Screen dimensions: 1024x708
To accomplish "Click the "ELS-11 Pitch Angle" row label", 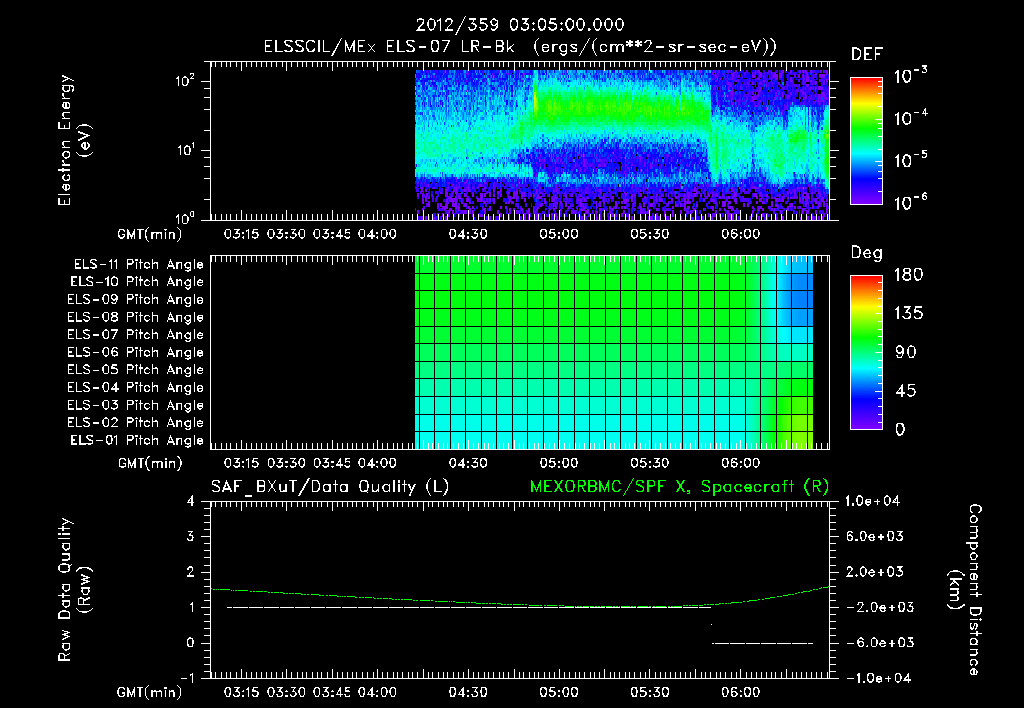I will pyautogui.click(x=138, y=265).
